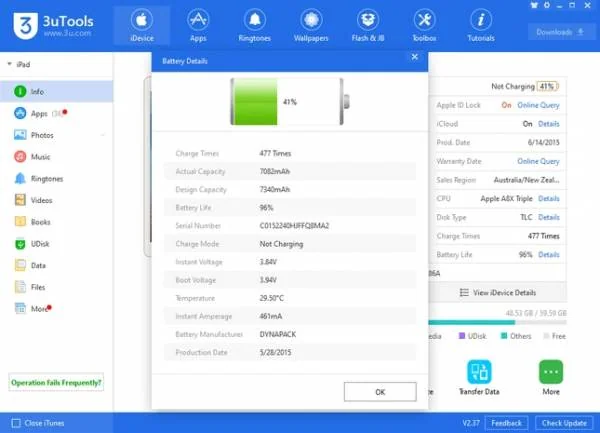Image resolution: width=600 pixels, height=433 pixels.
Task: Open the Toolbox tab
Action: coord(424,25)
